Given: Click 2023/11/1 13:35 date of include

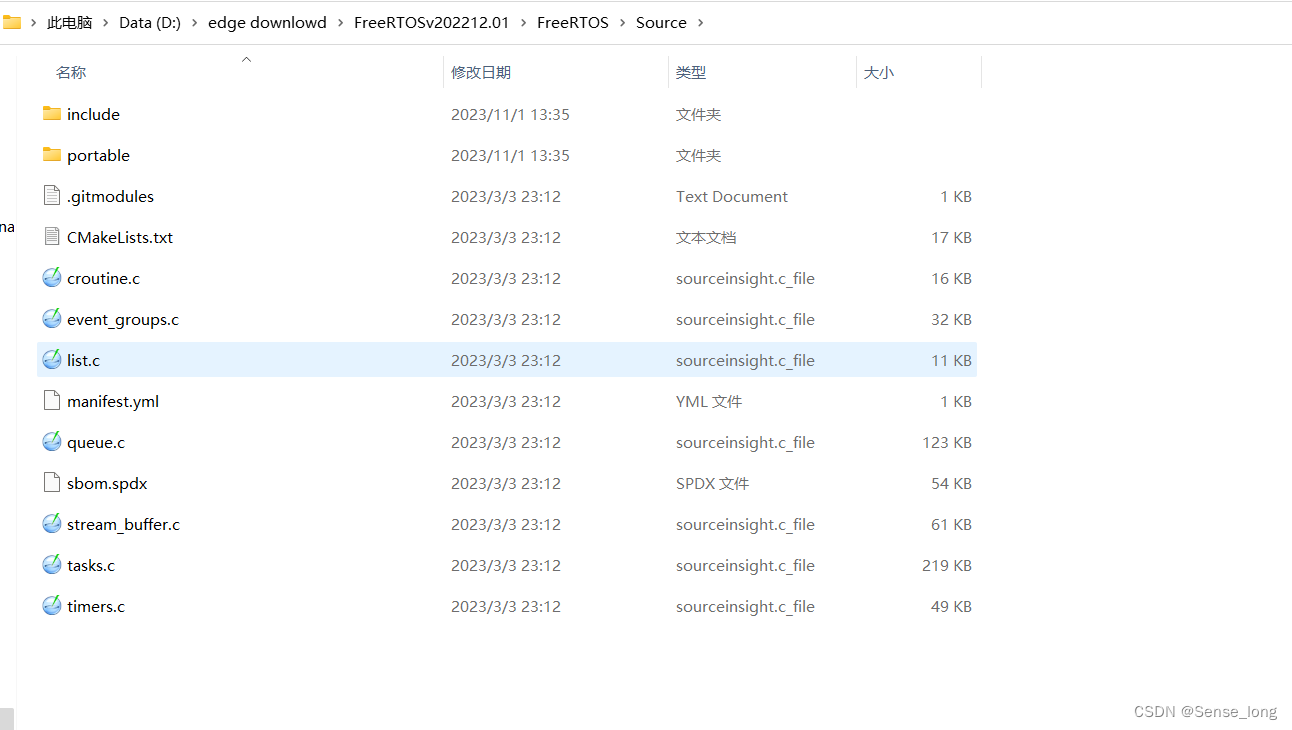Looking at the screenshot, I should (x=510, y=114).
